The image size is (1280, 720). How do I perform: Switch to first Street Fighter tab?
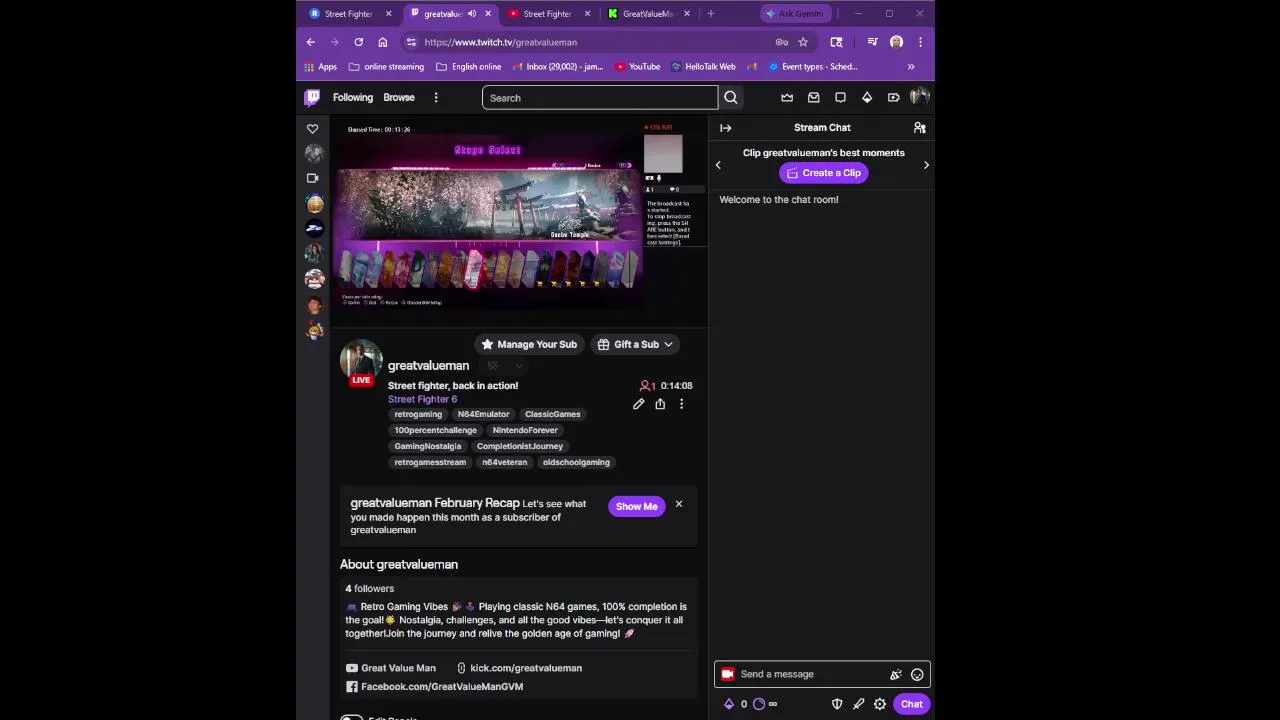click(x=347, y=14)
